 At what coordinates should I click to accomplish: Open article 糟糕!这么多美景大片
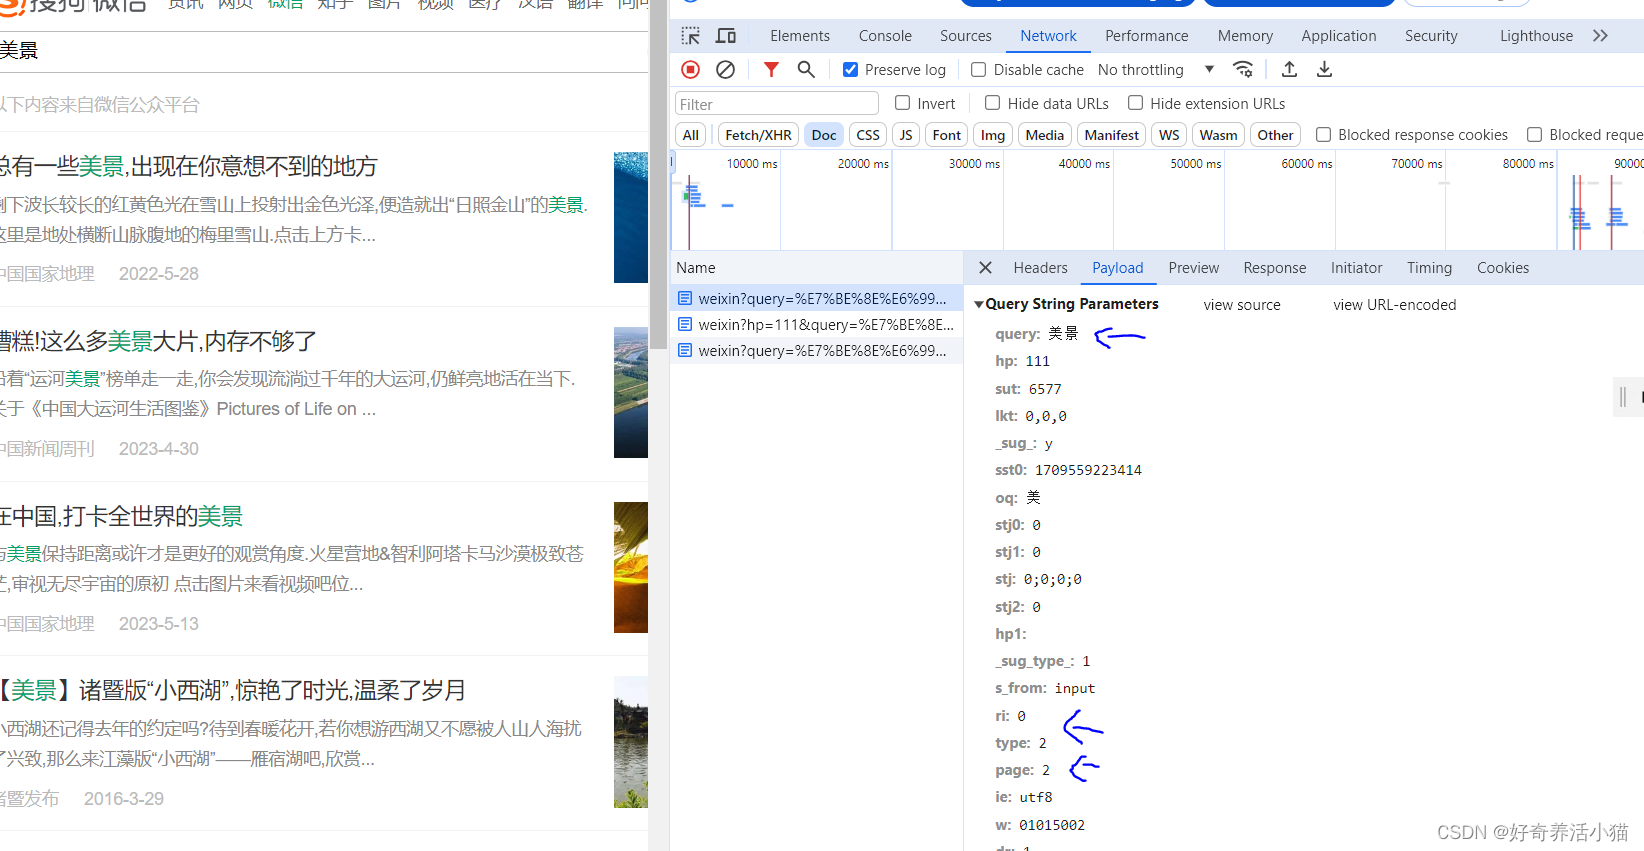click(x=158, y=341)
